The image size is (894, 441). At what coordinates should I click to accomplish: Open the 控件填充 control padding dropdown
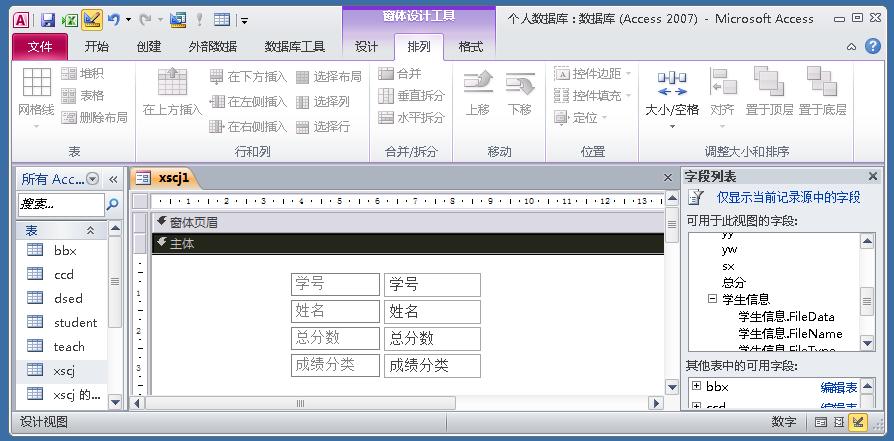[x=593, y=95]
